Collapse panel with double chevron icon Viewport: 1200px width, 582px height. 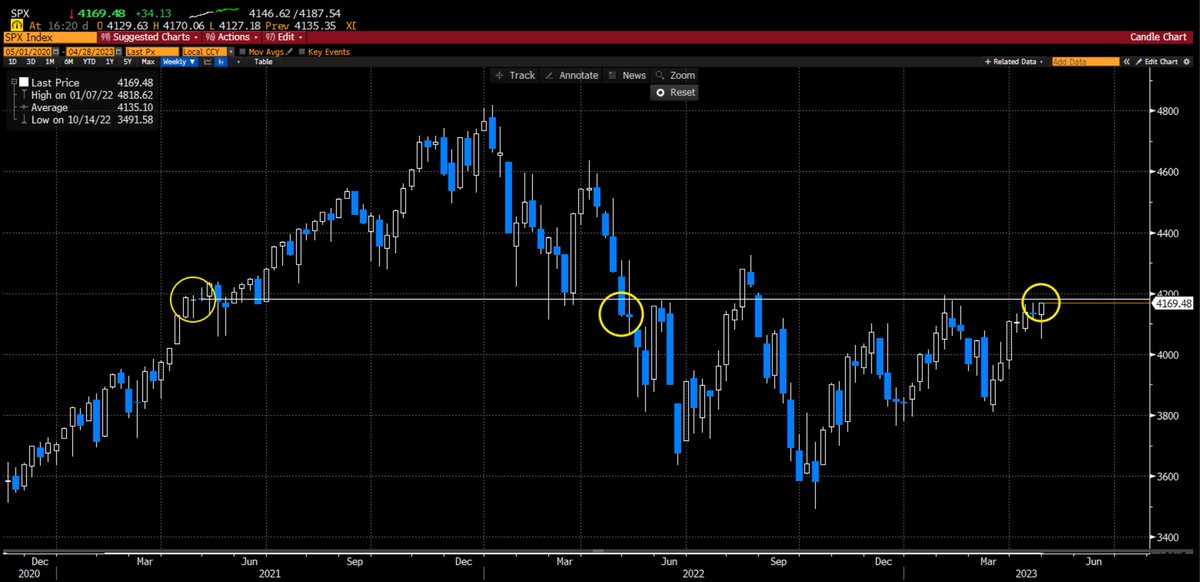[1127, 62]
